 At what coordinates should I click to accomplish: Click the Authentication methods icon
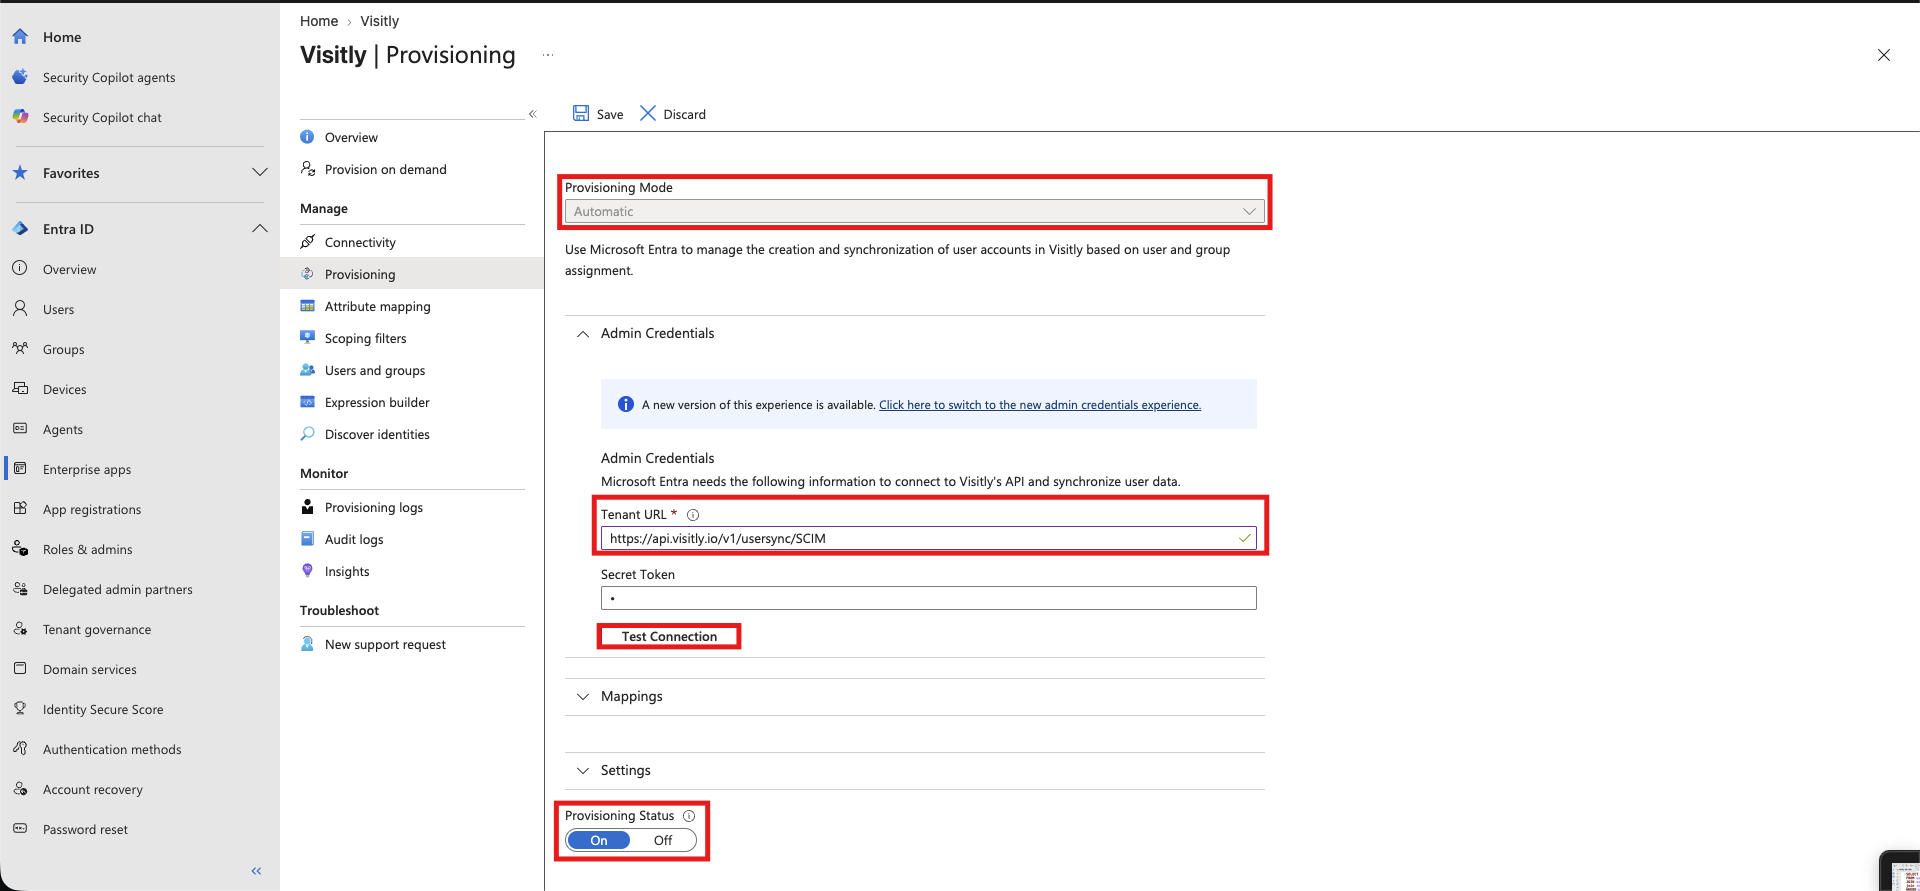point(20,749)
